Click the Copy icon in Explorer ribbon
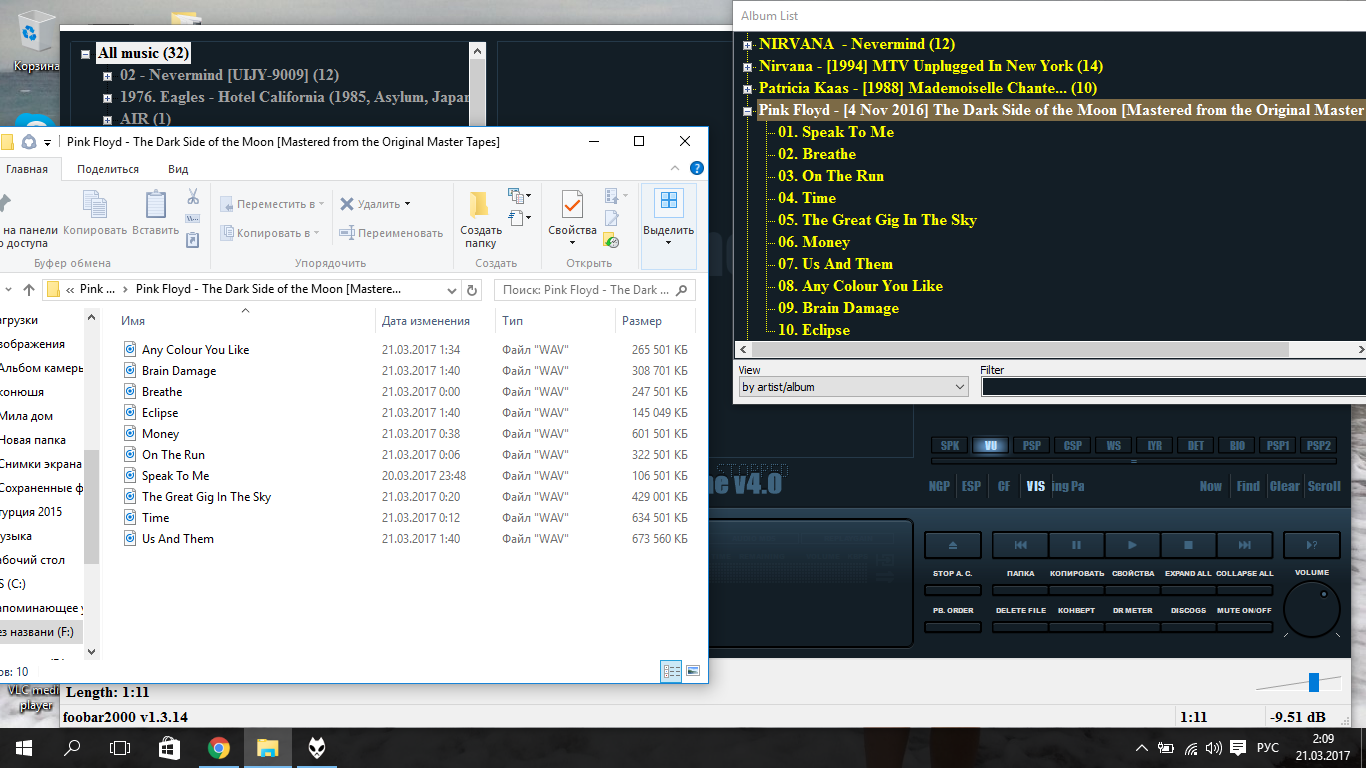Viewport: 1366px width, 768px height. 95,204
